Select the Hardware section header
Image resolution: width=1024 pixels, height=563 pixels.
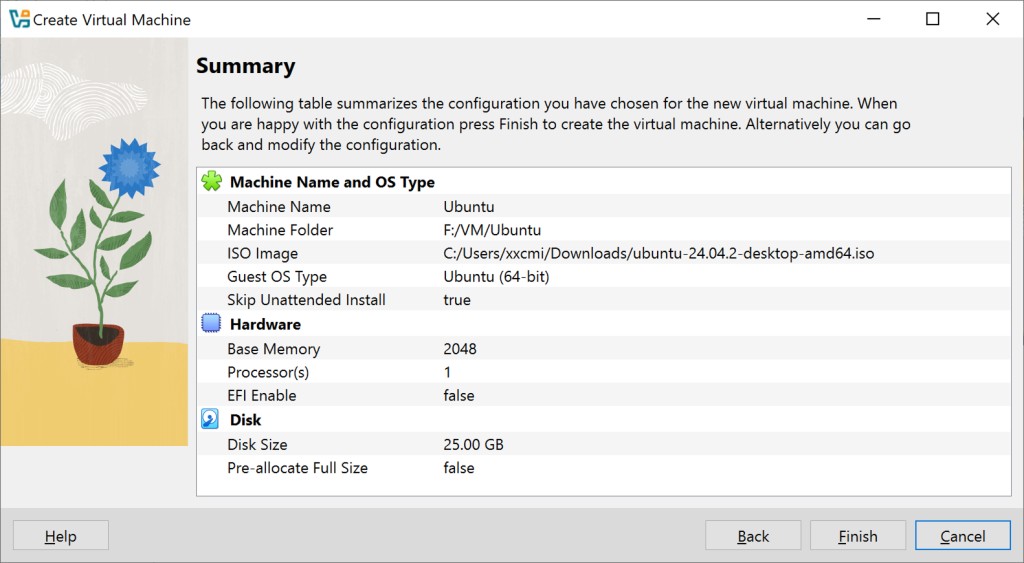click(265, 324)
